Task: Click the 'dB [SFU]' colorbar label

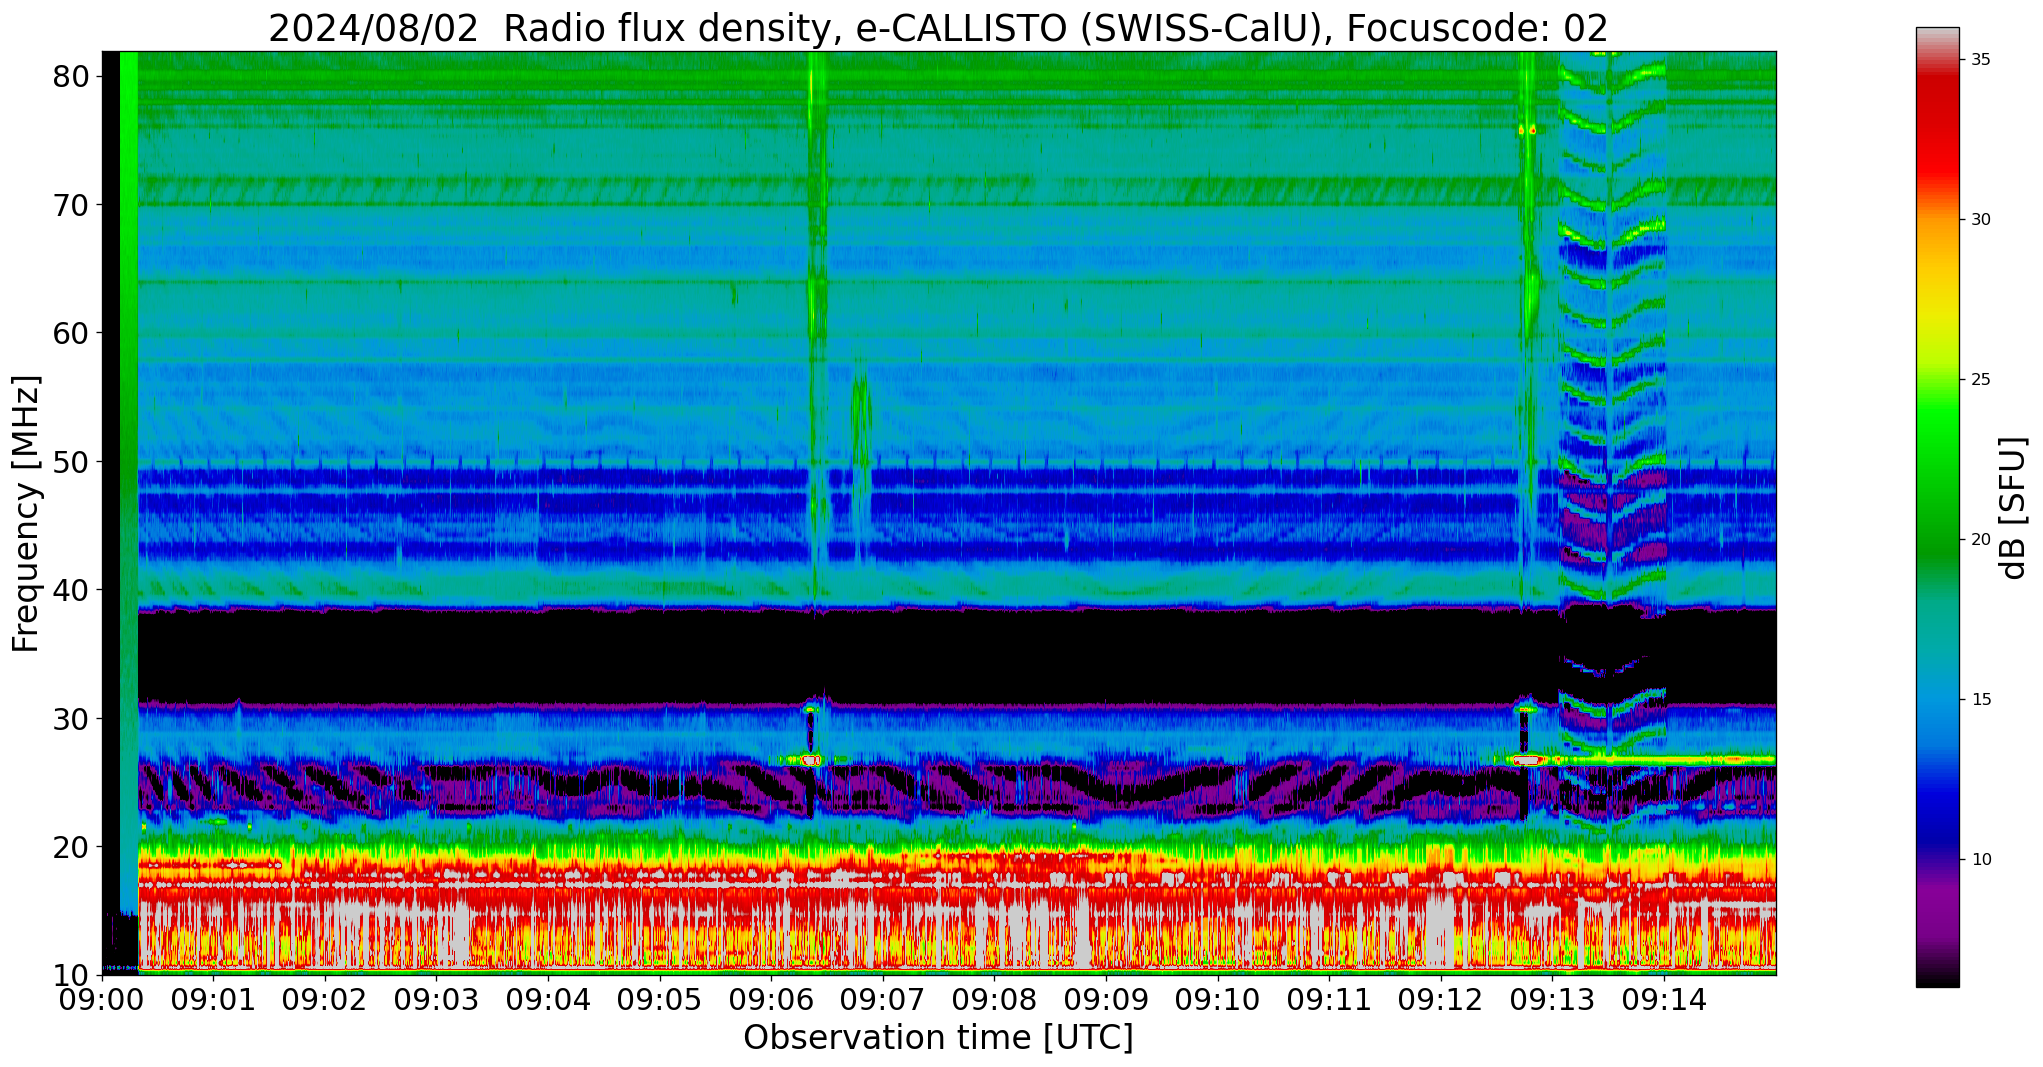Action: point(2012,508)
